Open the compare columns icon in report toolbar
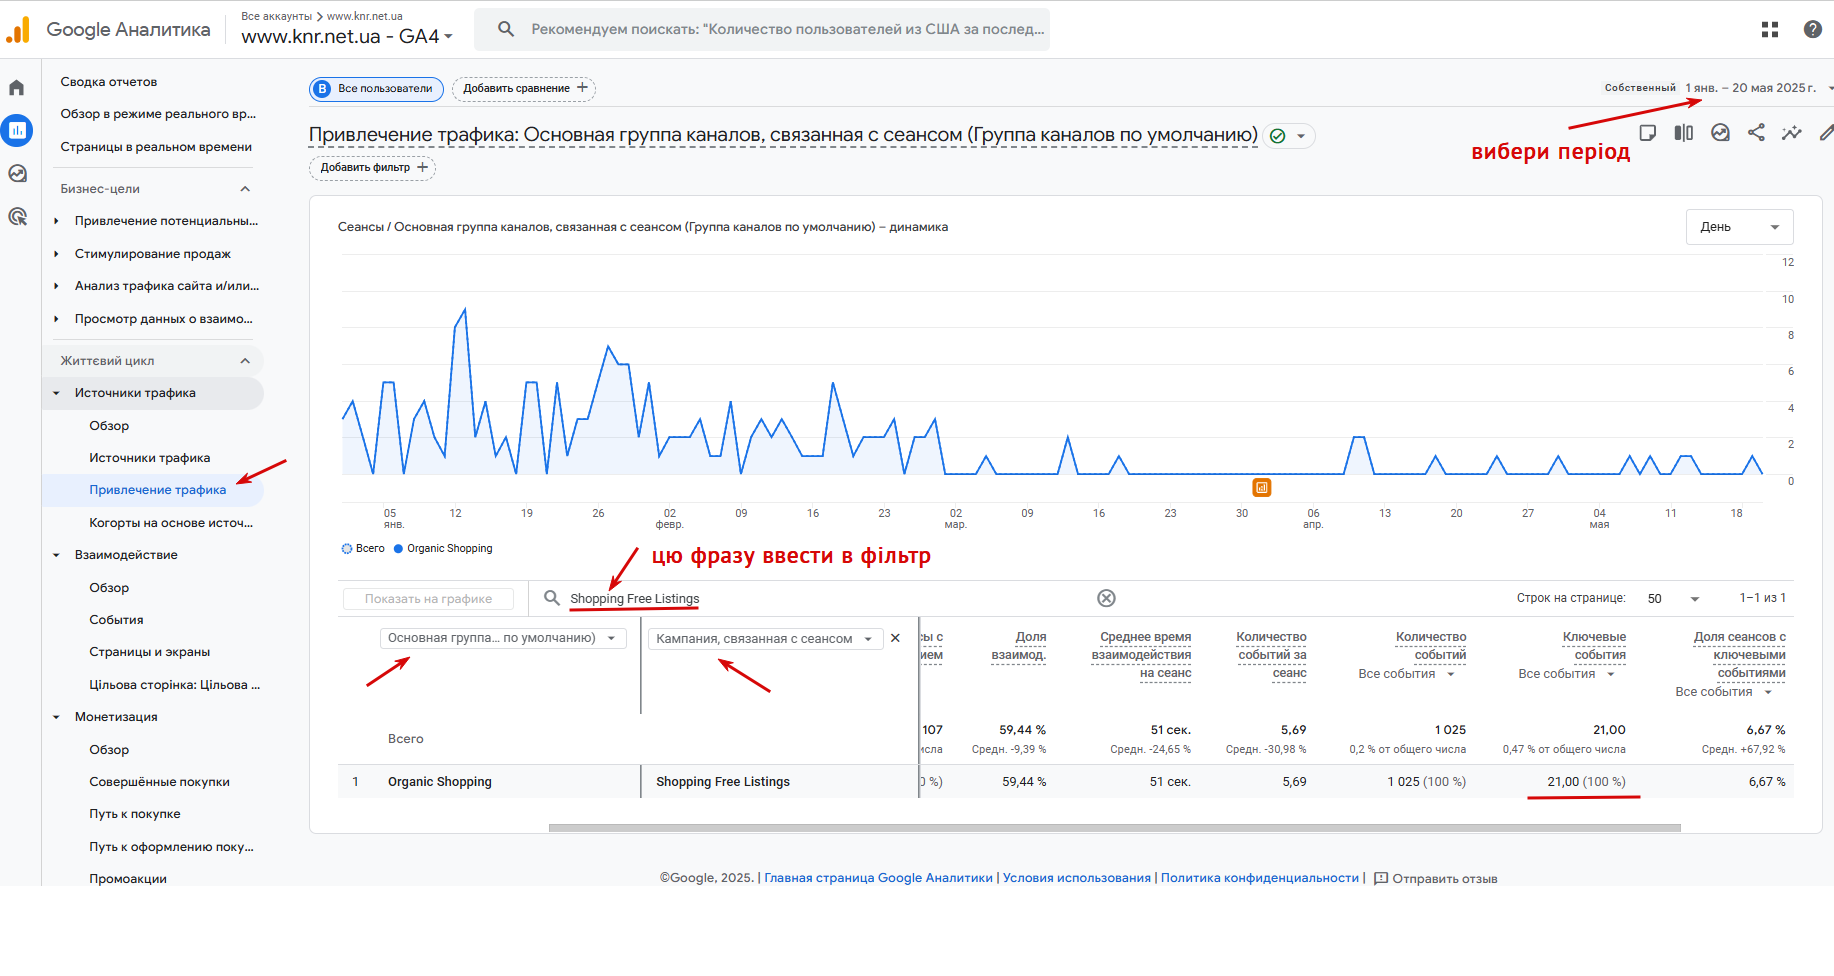 [x=1684, y=133]
